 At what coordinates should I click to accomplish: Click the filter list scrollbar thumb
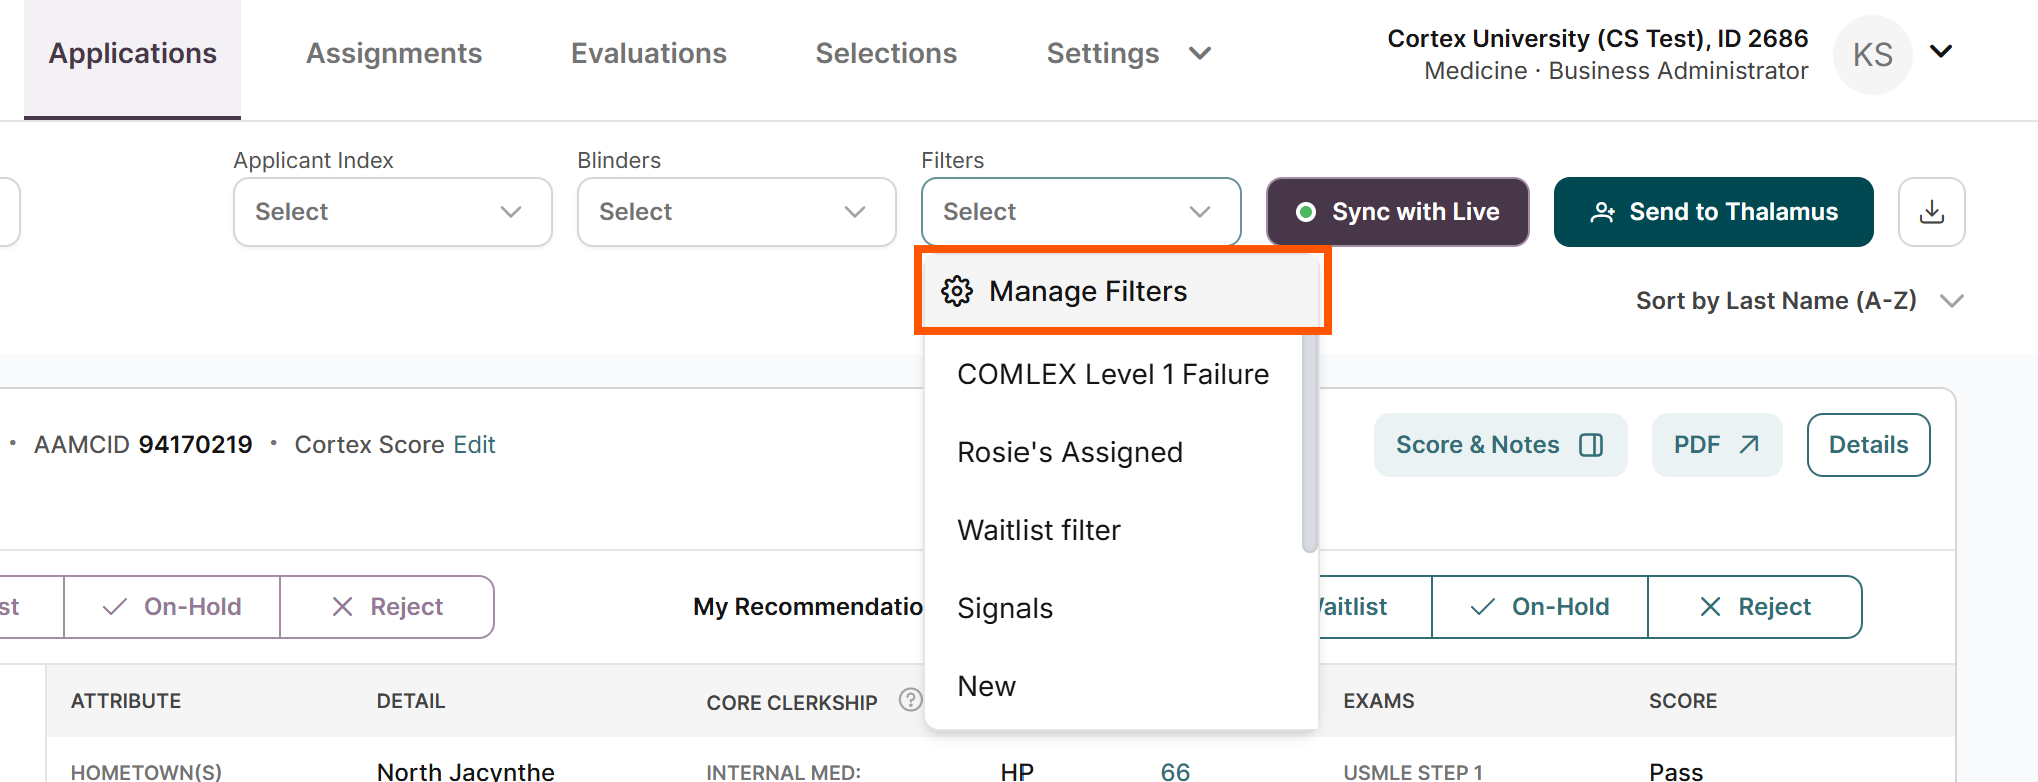pyautogui.click(x=1309, y=442)
